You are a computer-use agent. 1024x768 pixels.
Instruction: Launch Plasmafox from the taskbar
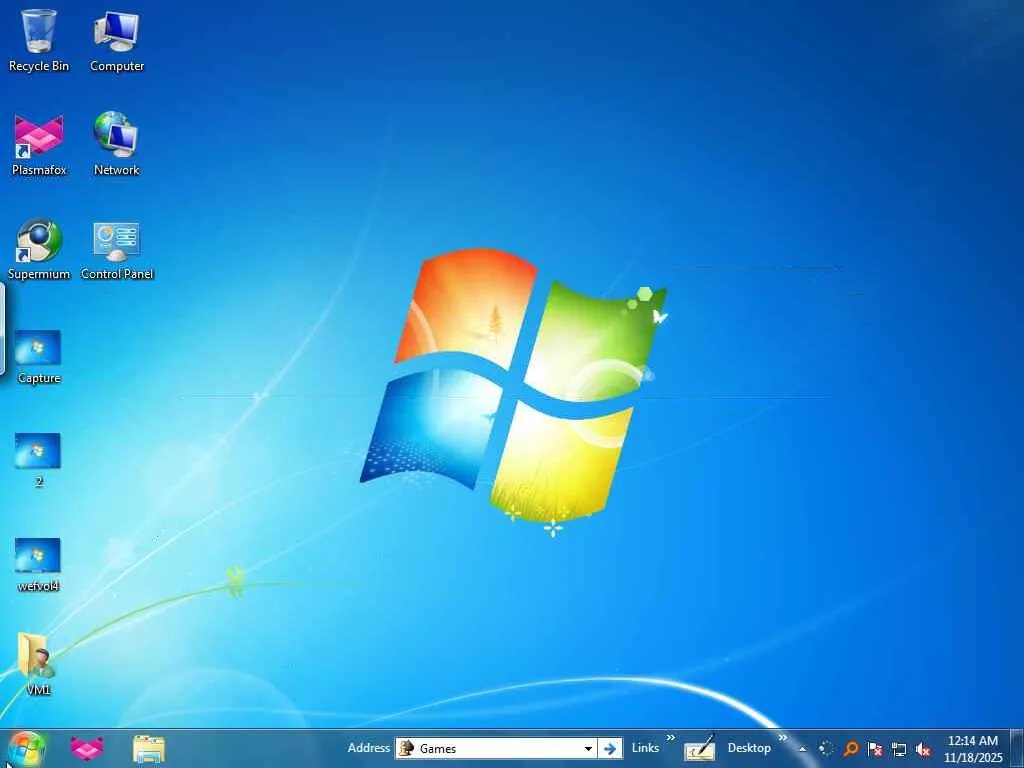click(x=87, y=749)
